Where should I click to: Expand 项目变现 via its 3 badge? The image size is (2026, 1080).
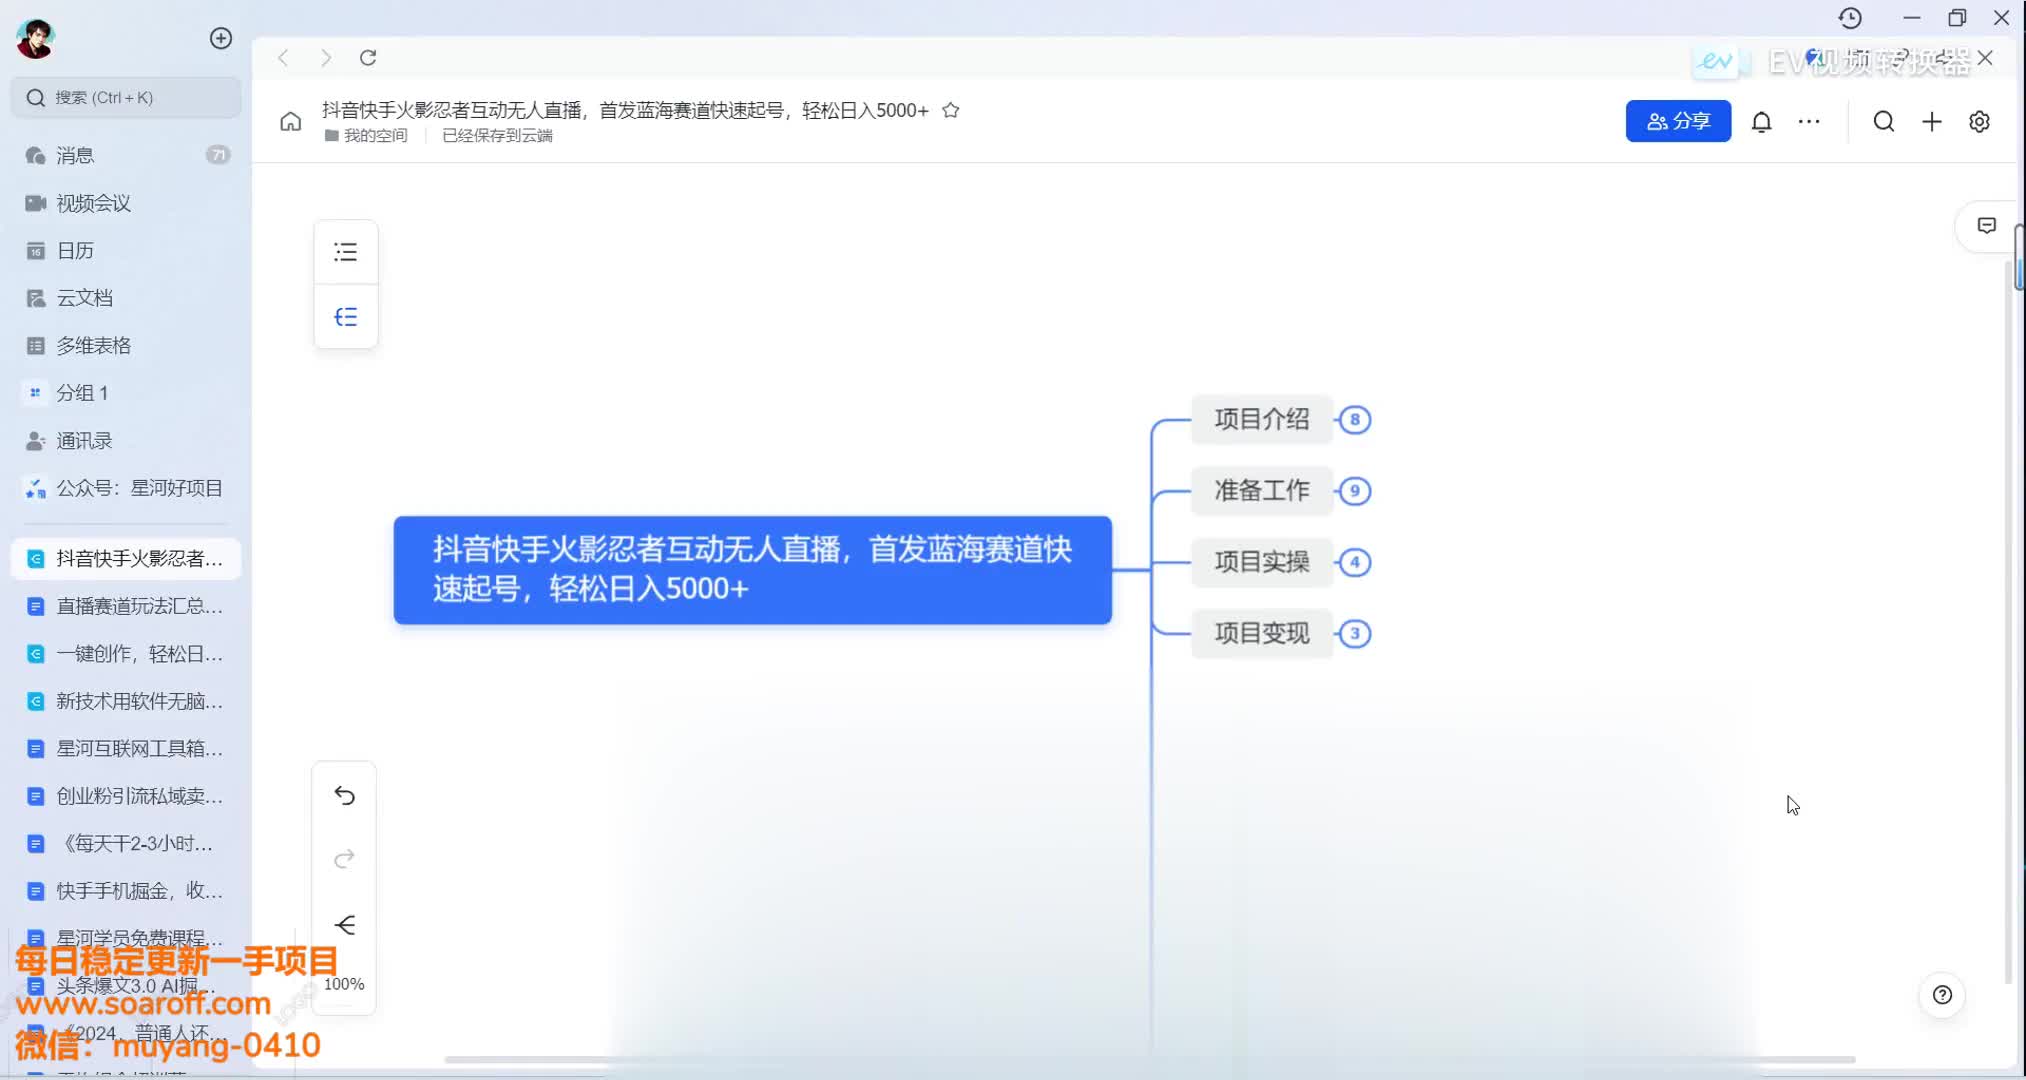tap(1355, 633)
